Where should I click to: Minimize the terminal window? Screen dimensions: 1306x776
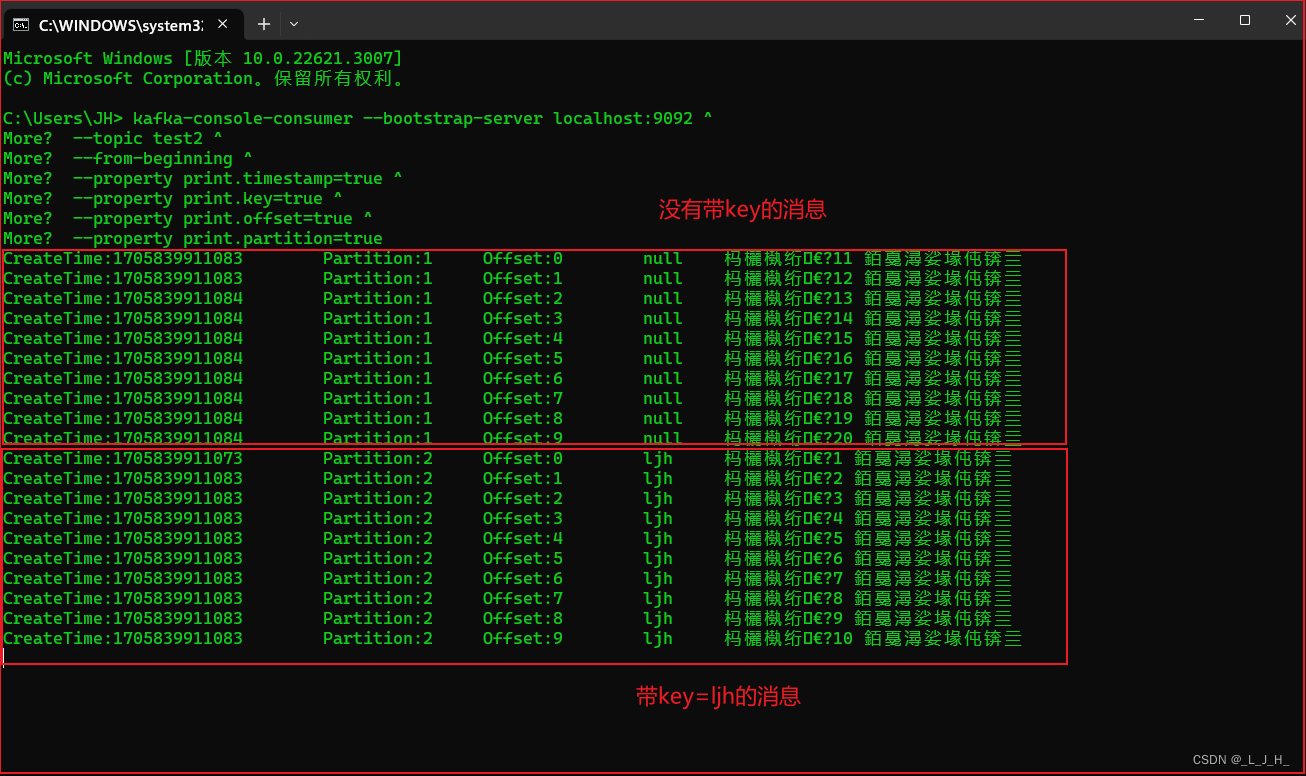[1199, 20]
